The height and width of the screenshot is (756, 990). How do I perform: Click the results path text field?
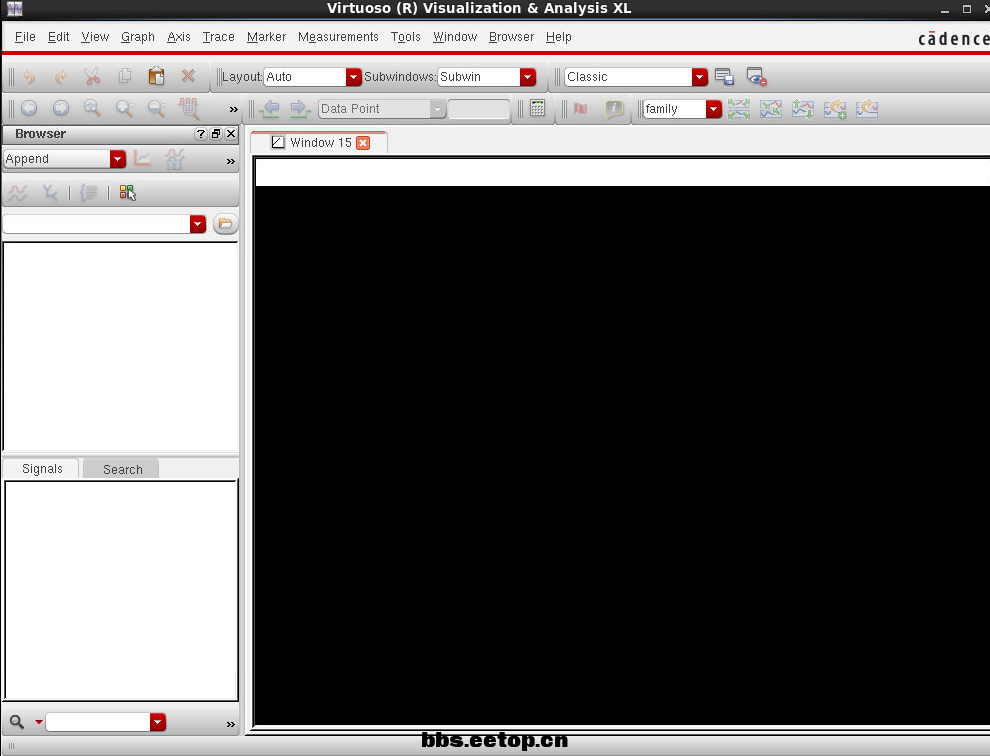tap(97, 224)
